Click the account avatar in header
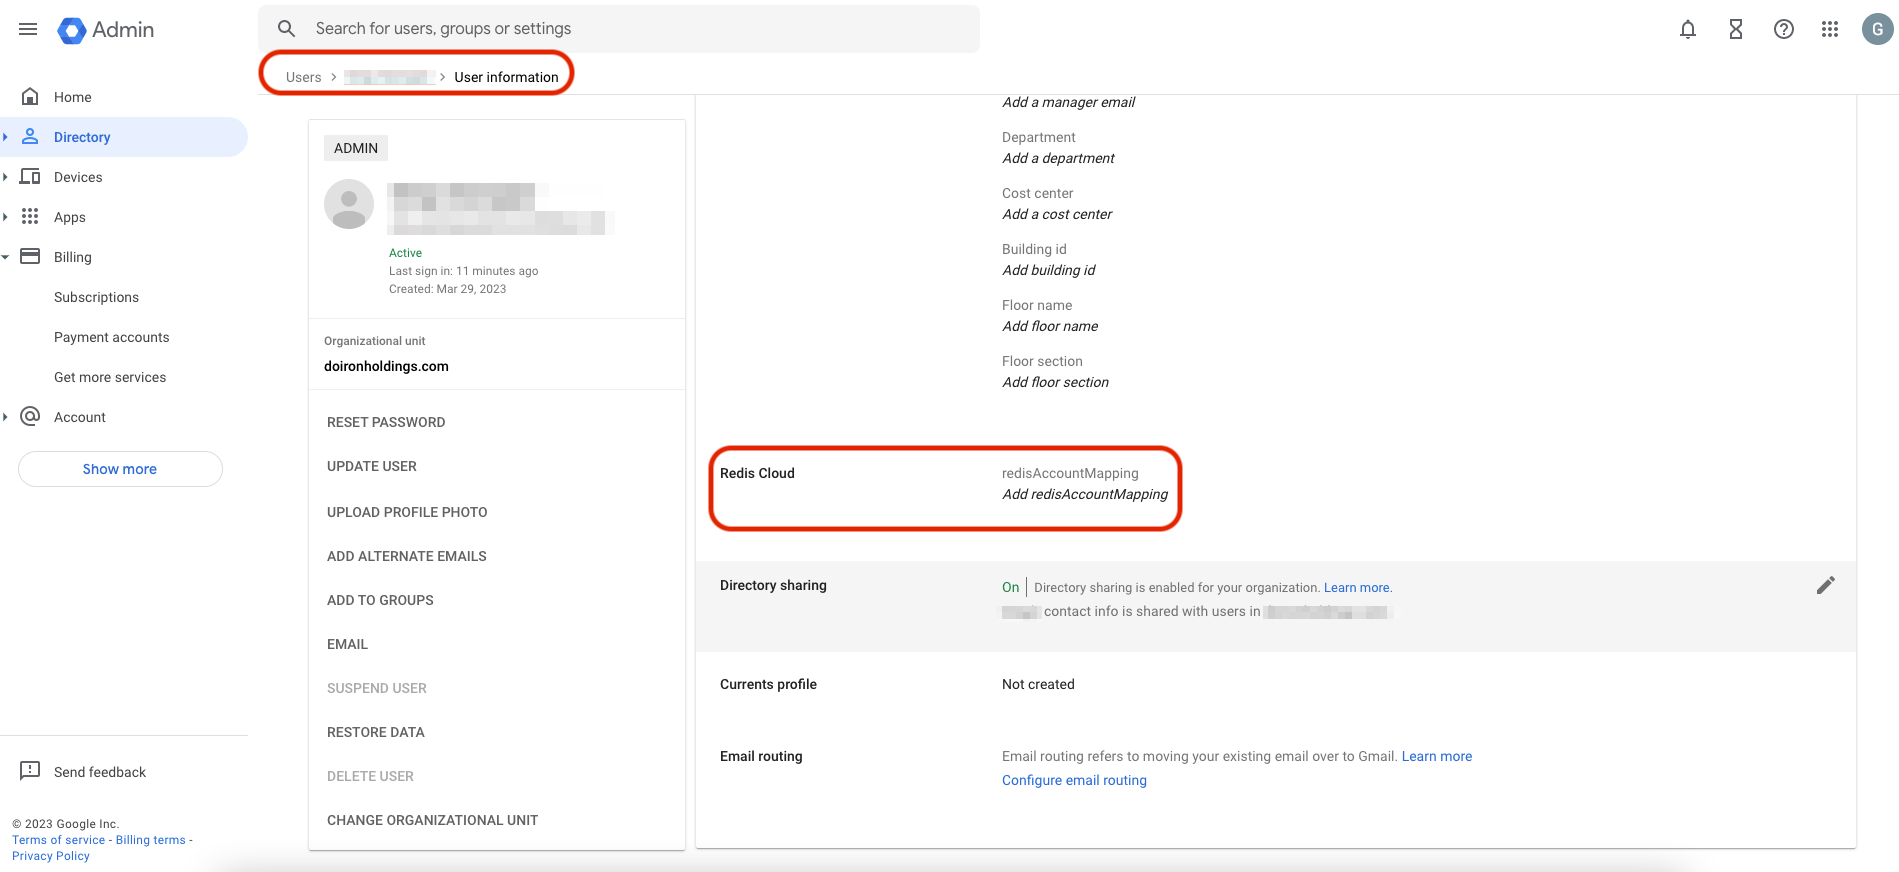1899x872 pixels. point(1877,29)
